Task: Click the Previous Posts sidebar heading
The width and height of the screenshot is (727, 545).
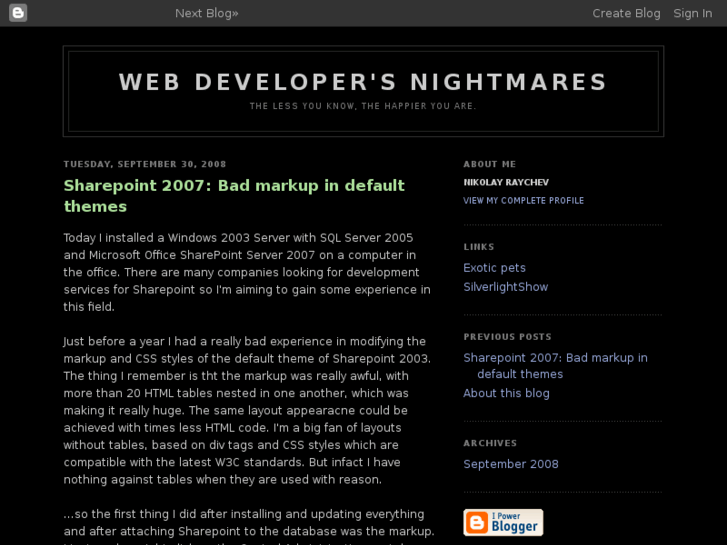Action: coord(507,337)
